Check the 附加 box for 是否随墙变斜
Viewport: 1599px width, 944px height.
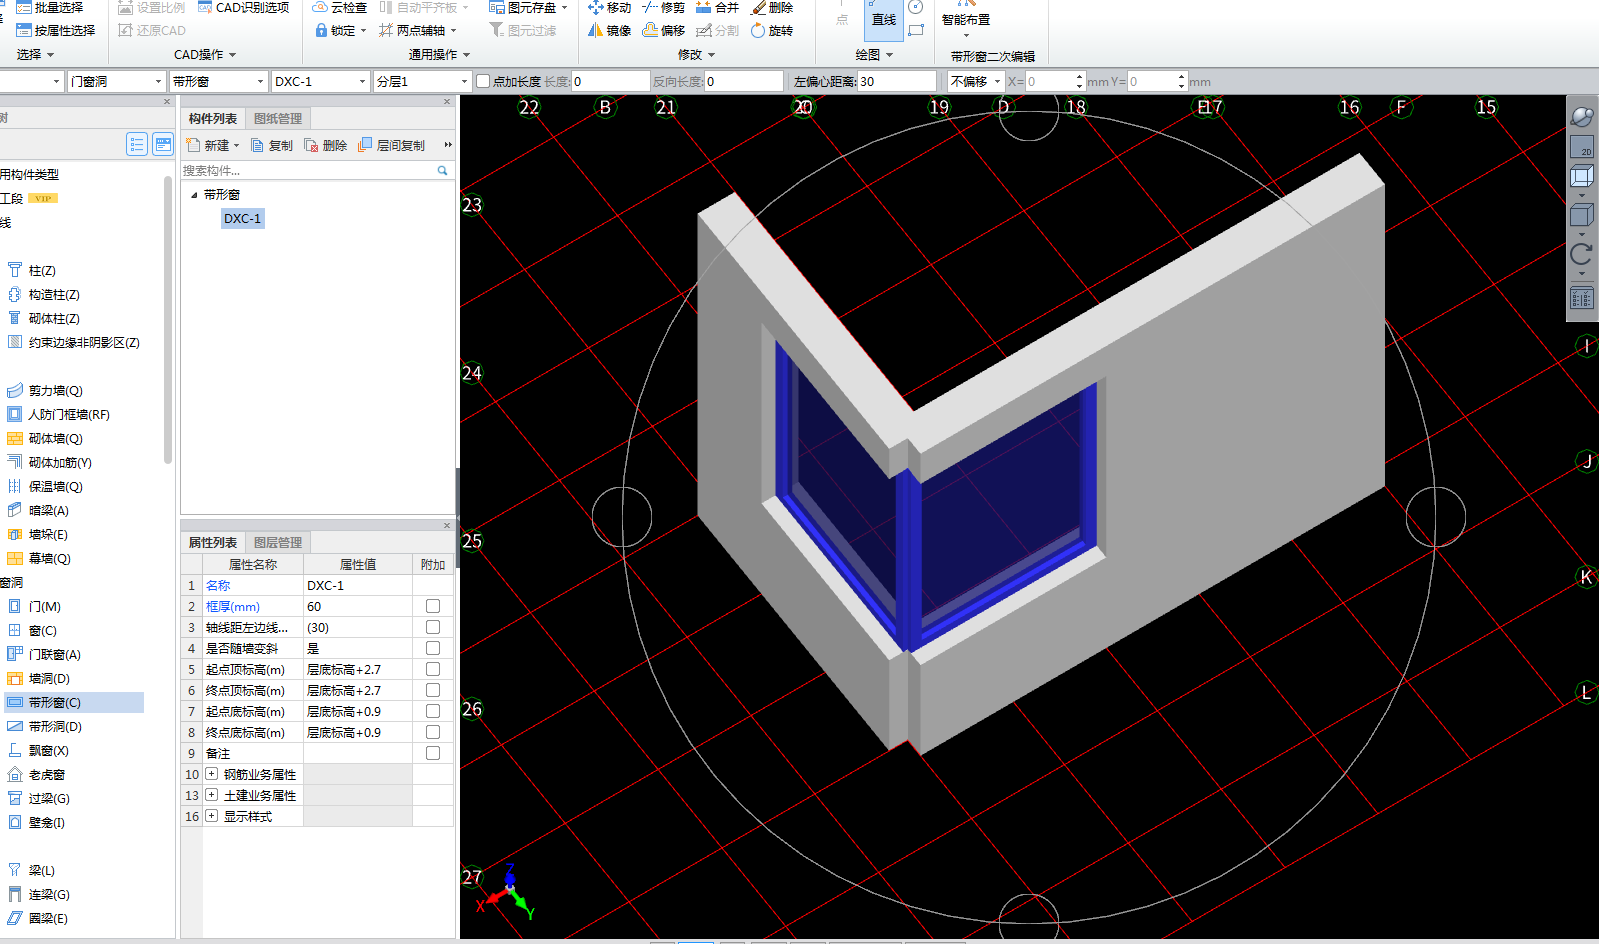pyautogui.click(x=433, y=648)
